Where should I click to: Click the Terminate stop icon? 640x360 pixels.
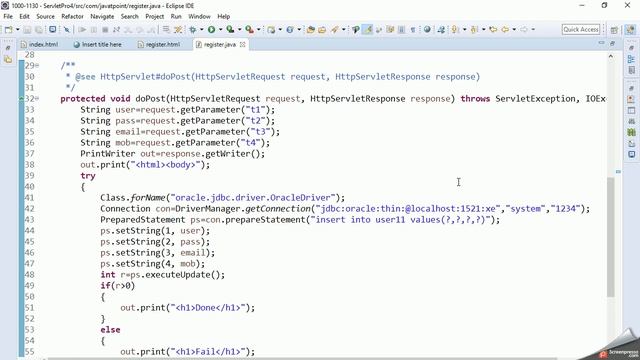(x=105, y=29)
